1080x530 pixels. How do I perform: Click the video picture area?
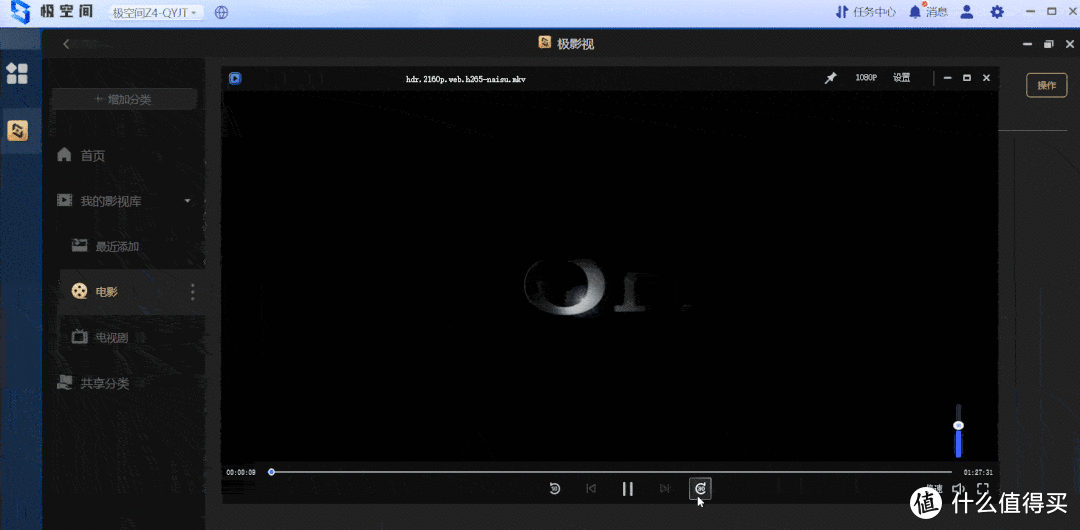pos(610,276)
